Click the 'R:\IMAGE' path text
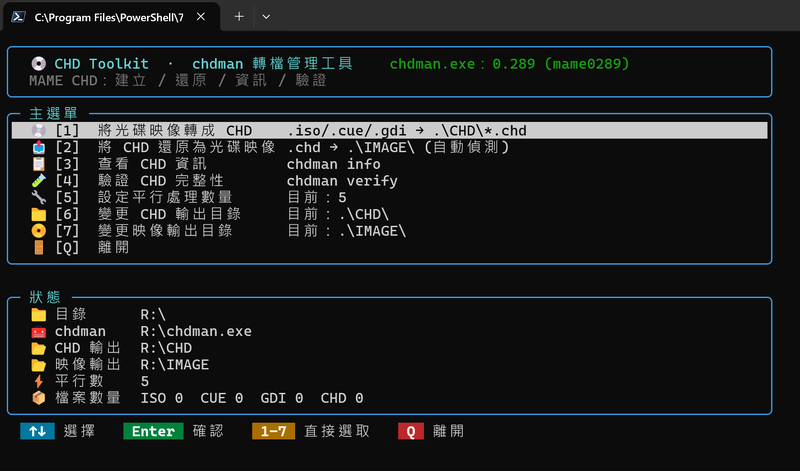 click(x=174, y=365)
